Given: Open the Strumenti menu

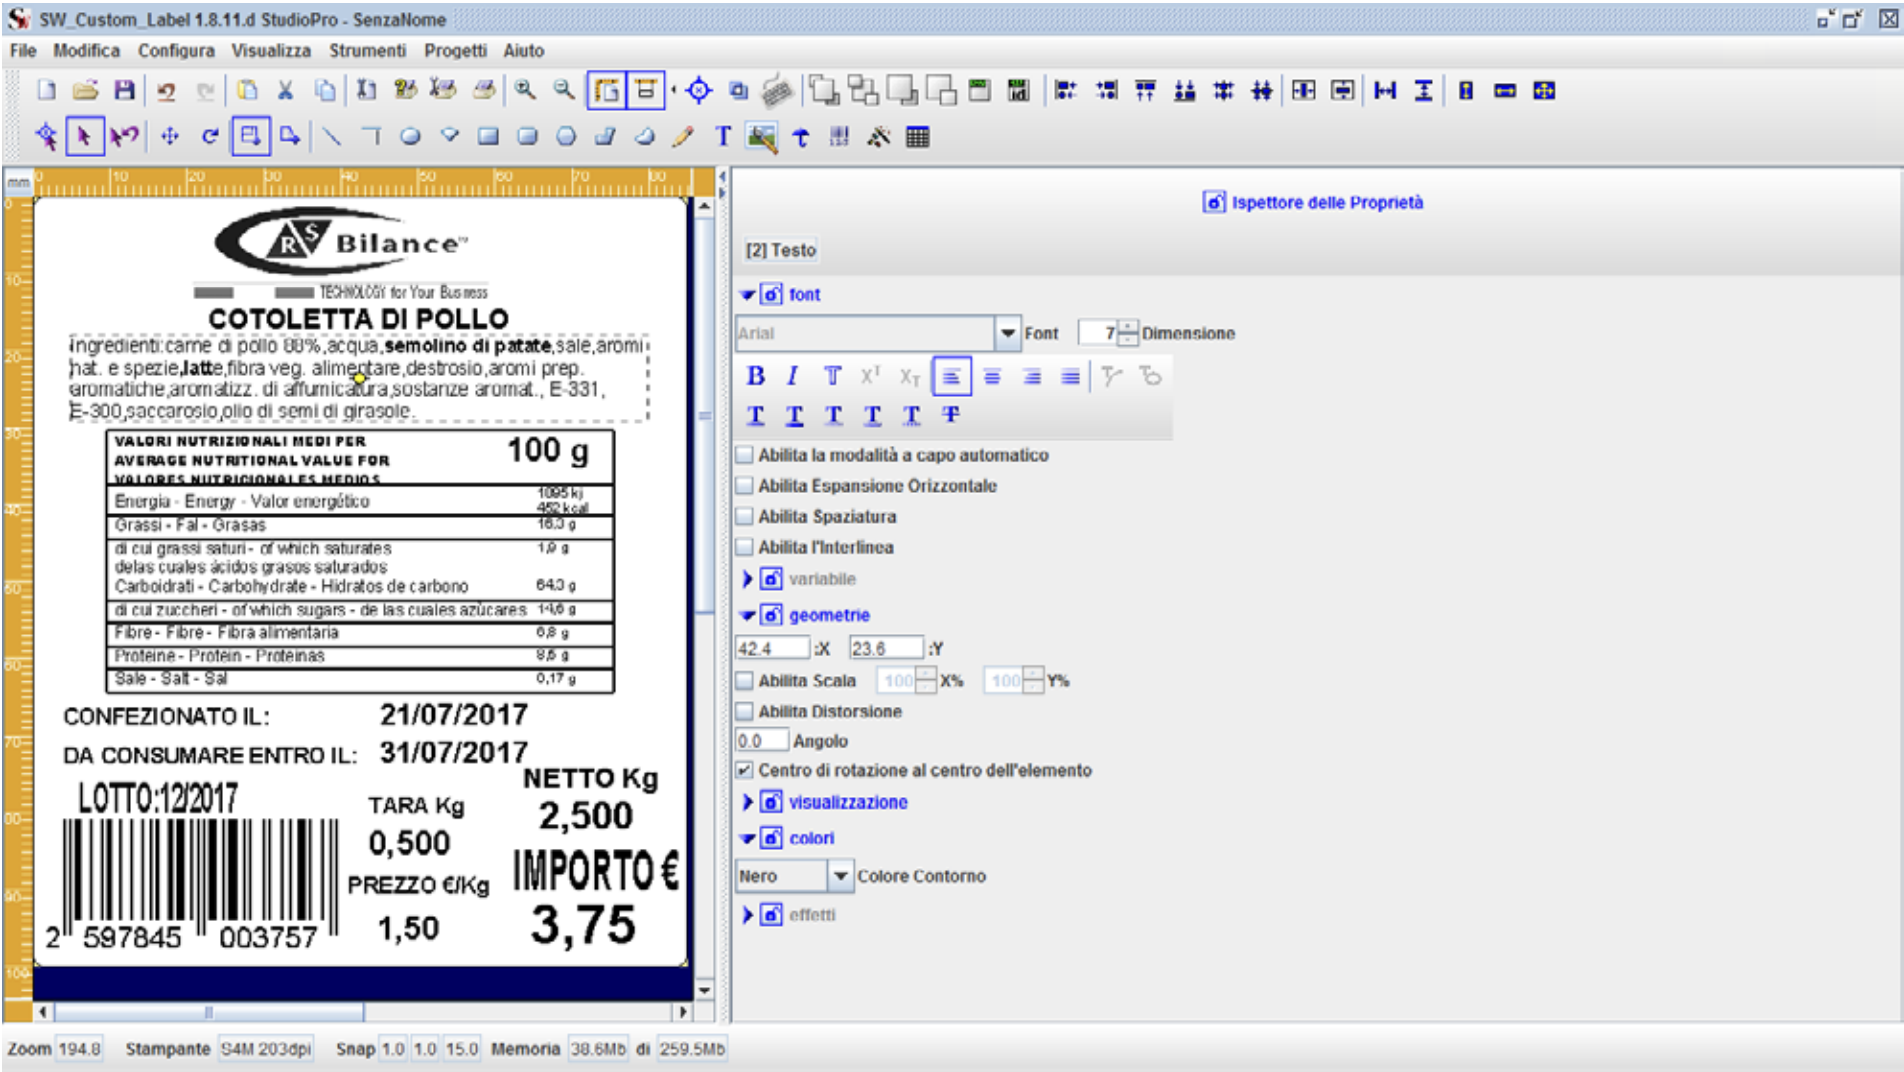Looking at the screenshot, I should 367,51.
